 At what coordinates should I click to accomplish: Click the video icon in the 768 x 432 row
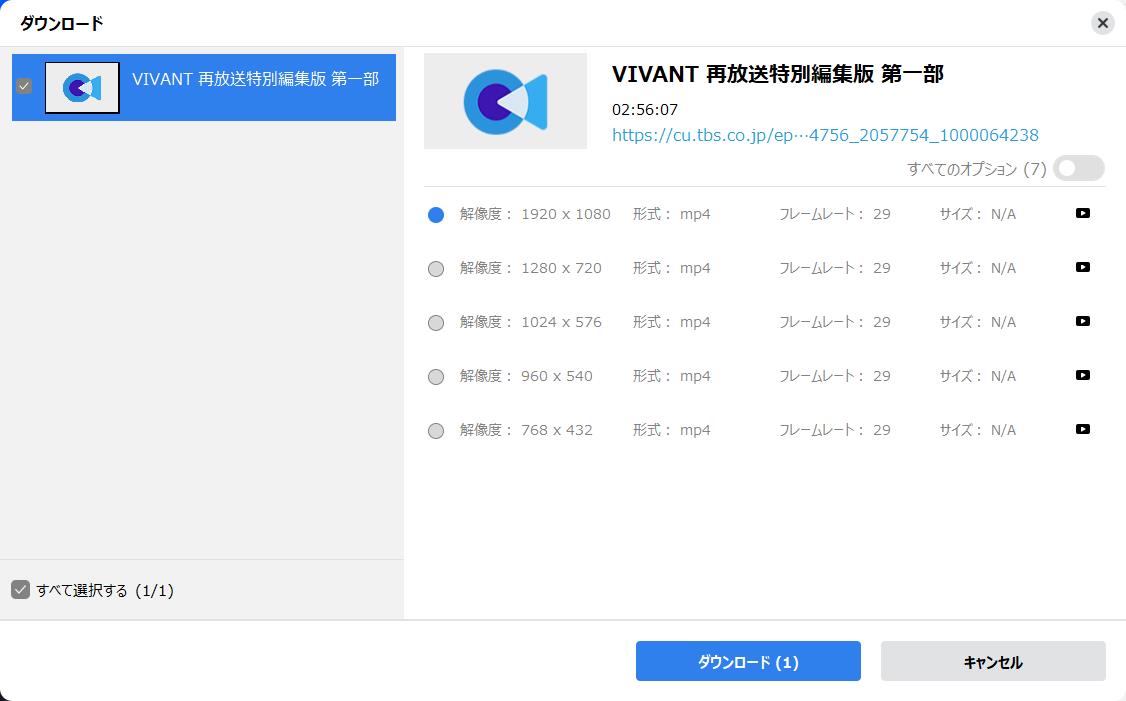(x=1083, y=429)
